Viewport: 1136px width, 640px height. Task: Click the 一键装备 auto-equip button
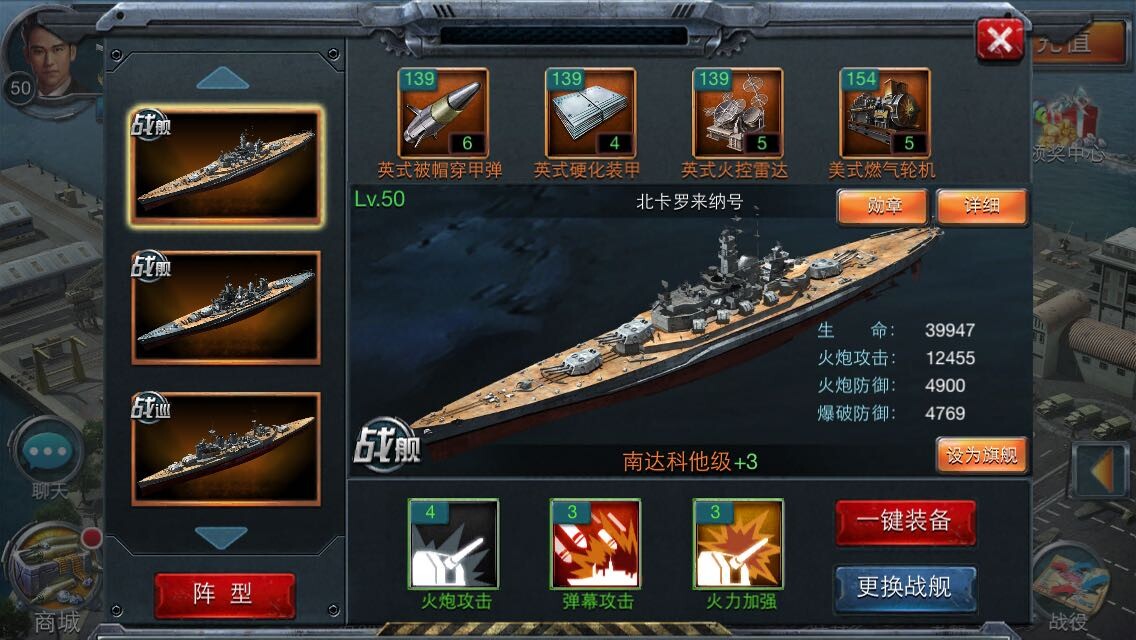tap(906, 521)
